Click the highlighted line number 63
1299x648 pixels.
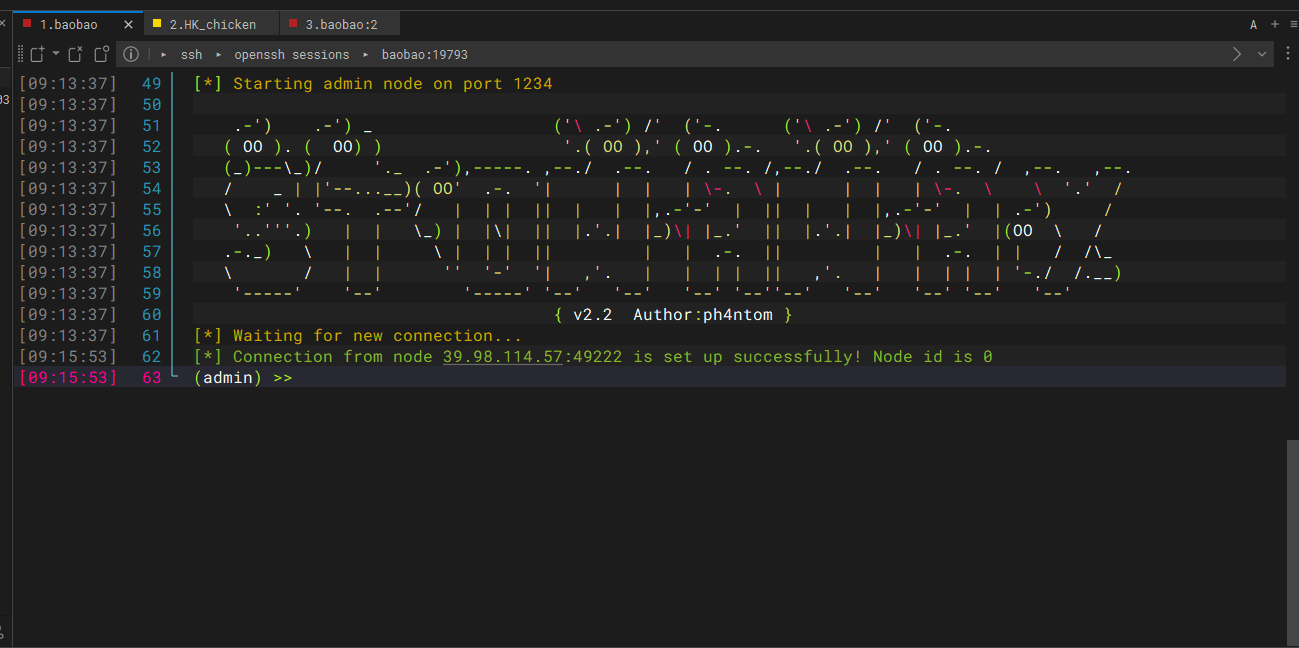click(151, 377)
